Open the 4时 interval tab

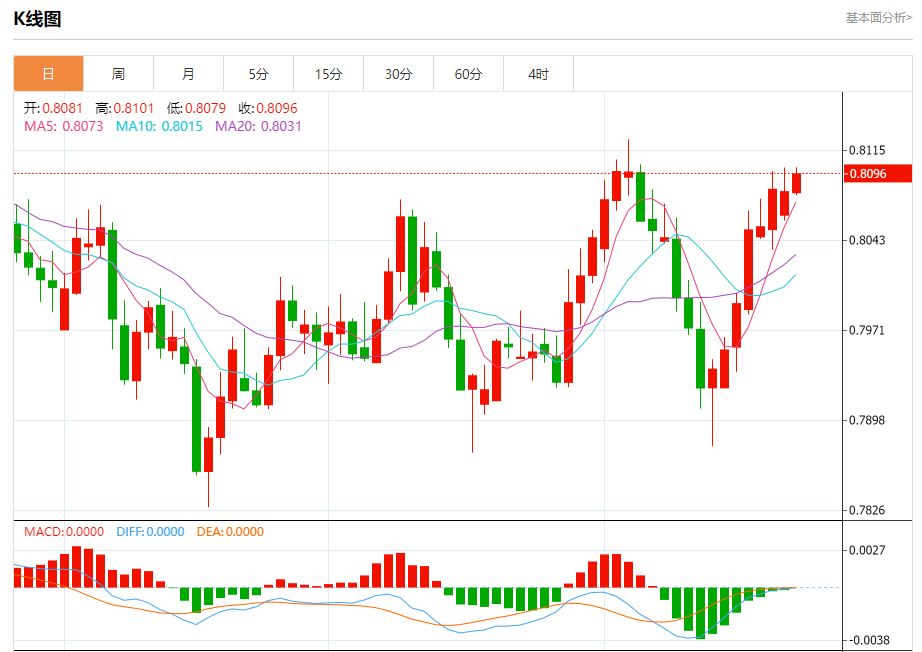pos(538,73)
